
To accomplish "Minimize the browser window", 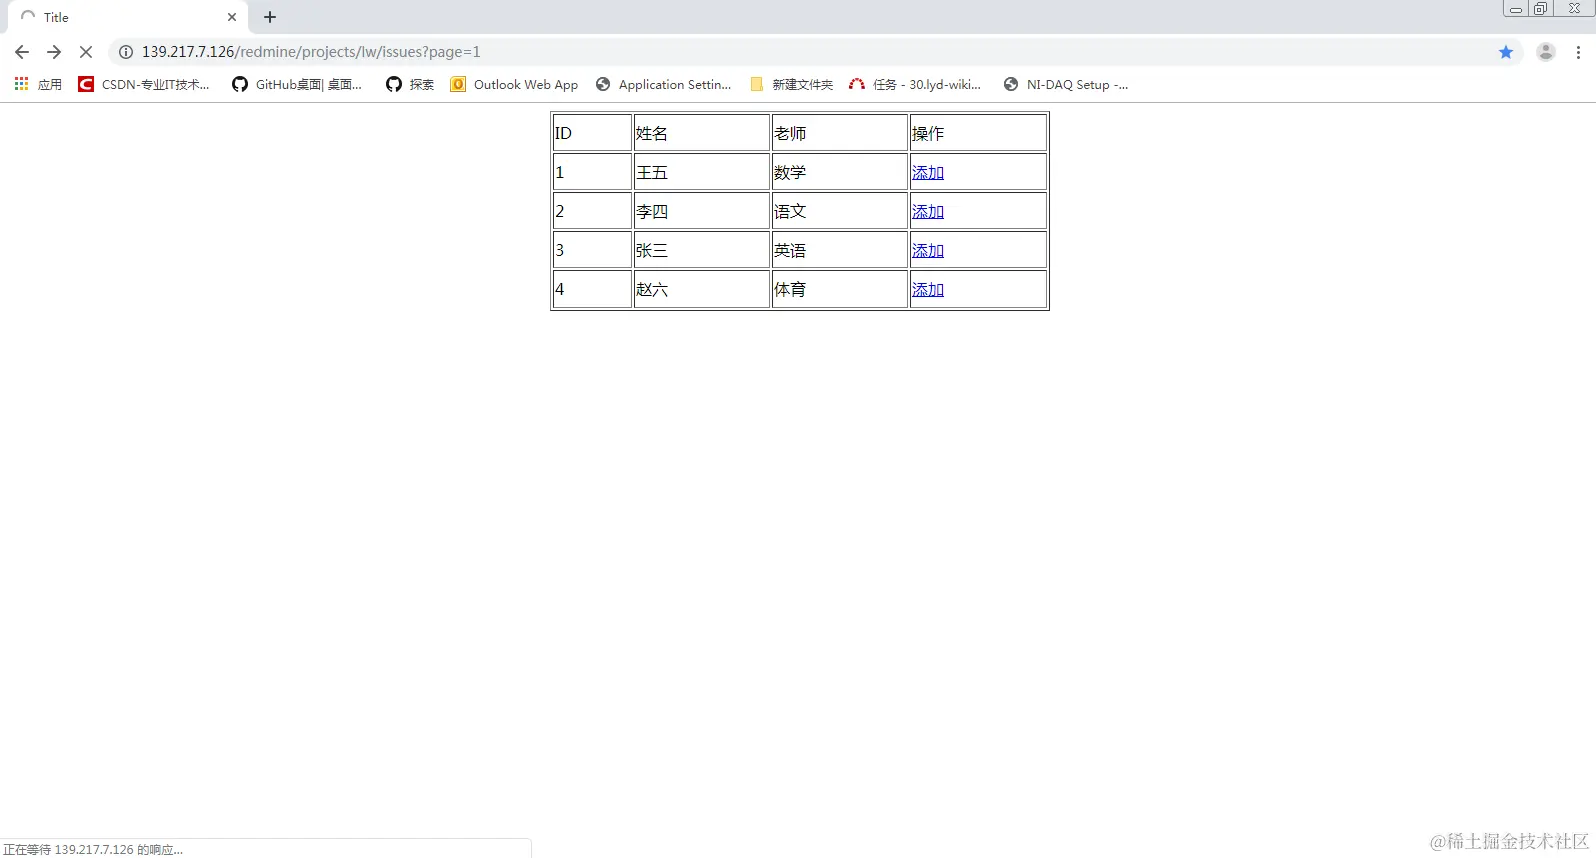I will (x=1516, y=8).
